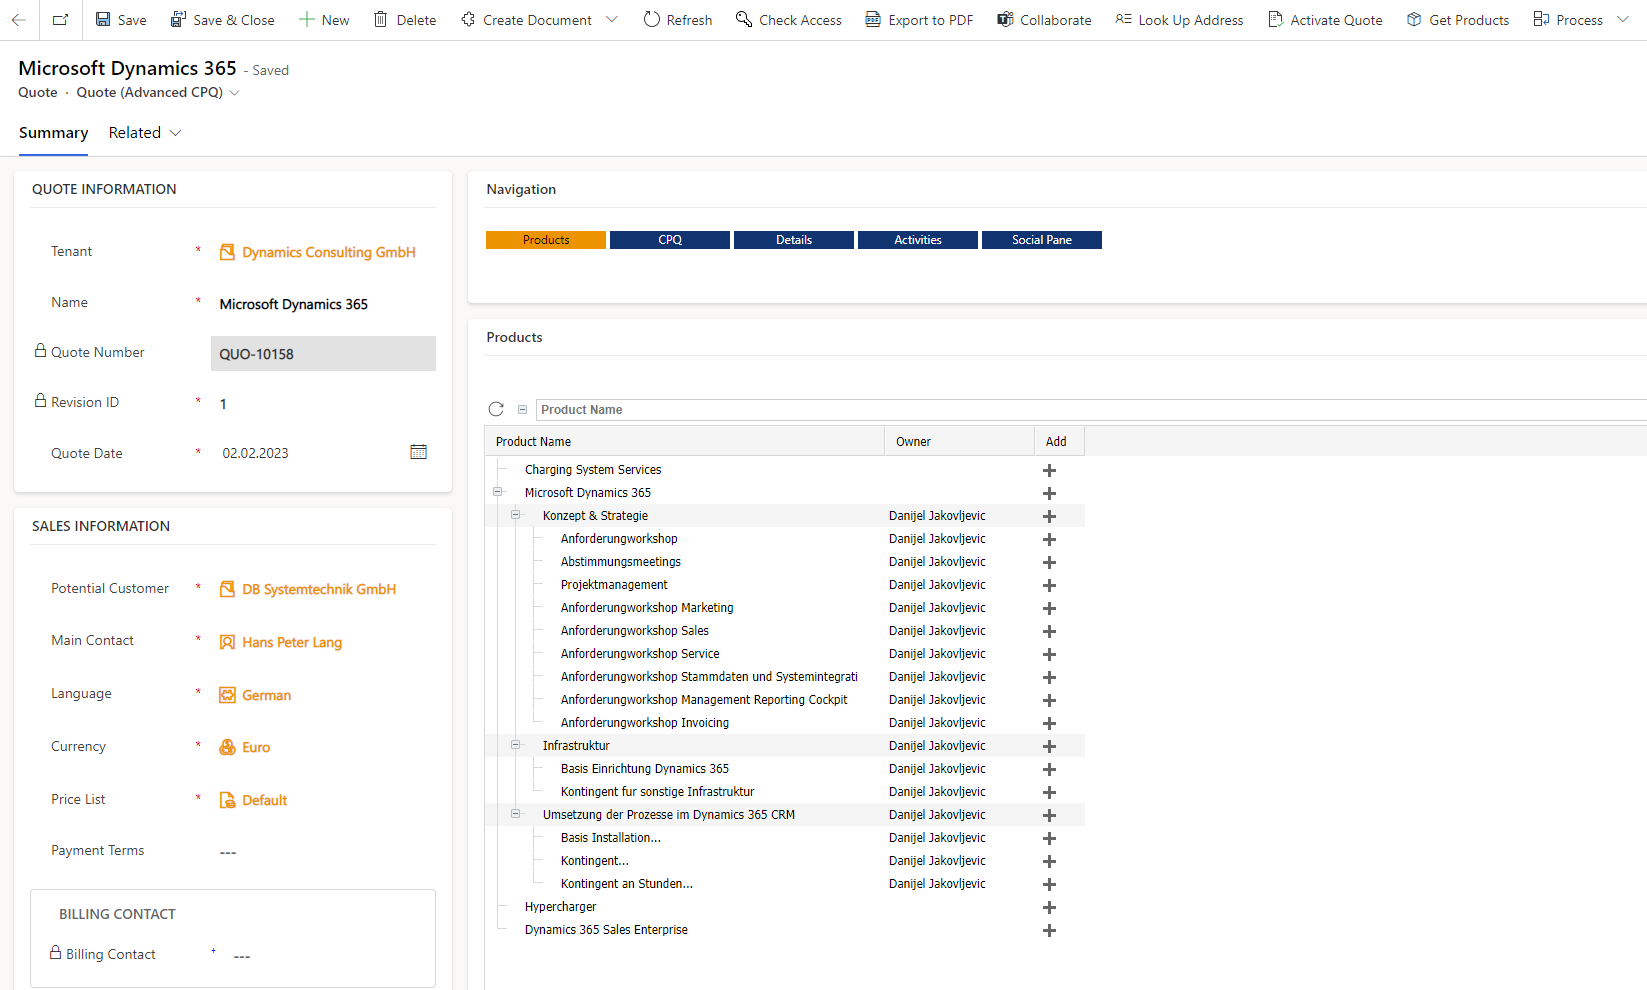Viewport: 1647px width, 990px height.
Task: Add Anforderungworkshop Invoicing item
Action: click(1049, 723)
